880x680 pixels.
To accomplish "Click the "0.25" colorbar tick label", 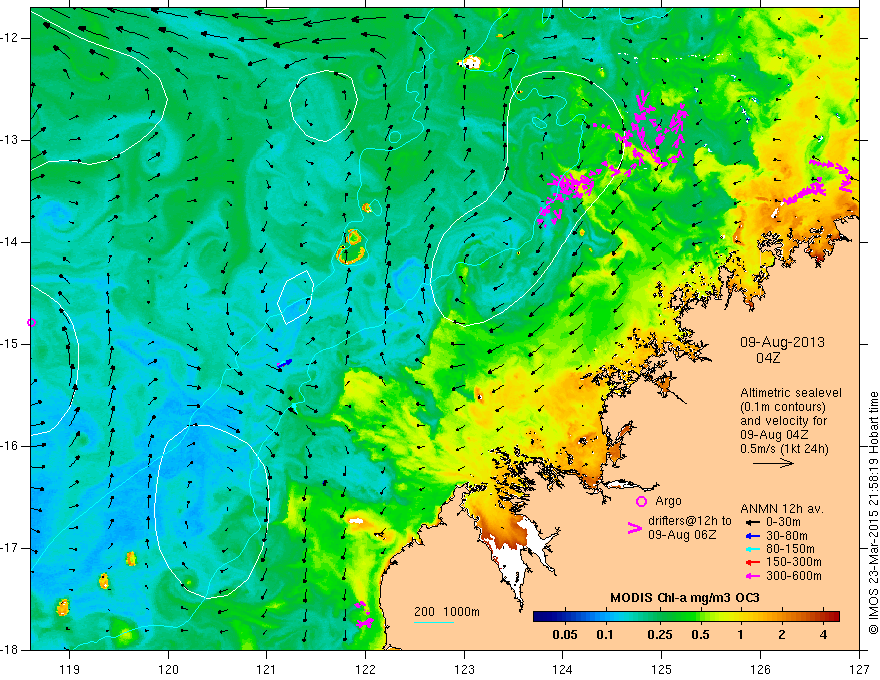I will tap(660, 635).
